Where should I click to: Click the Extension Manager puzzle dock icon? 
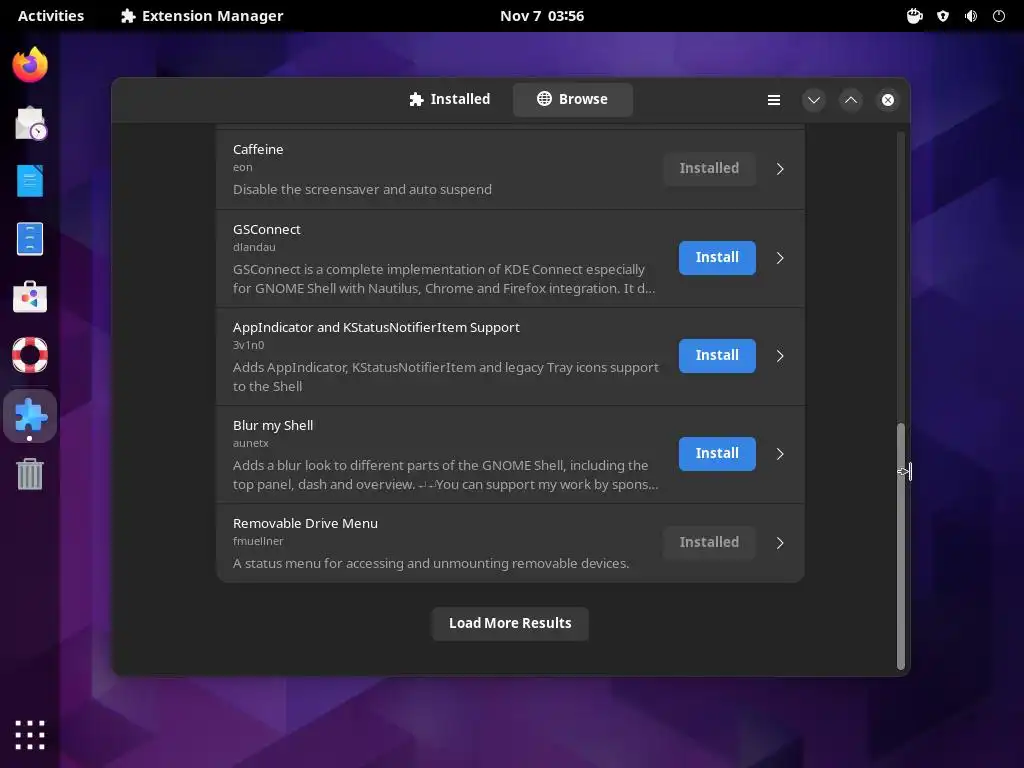point(30,415)
